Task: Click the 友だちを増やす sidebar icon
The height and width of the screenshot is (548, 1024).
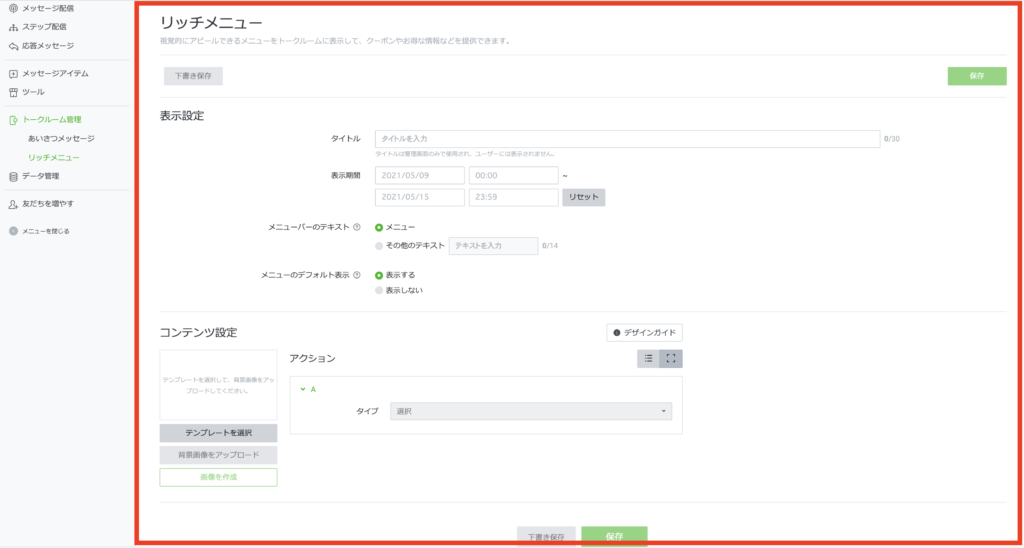Action: point(13,203)
